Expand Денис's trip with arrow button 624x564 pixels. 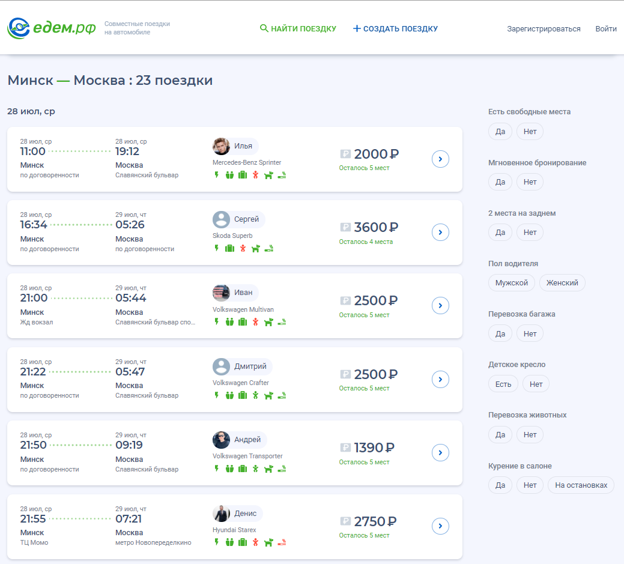[x=440, y=526]
